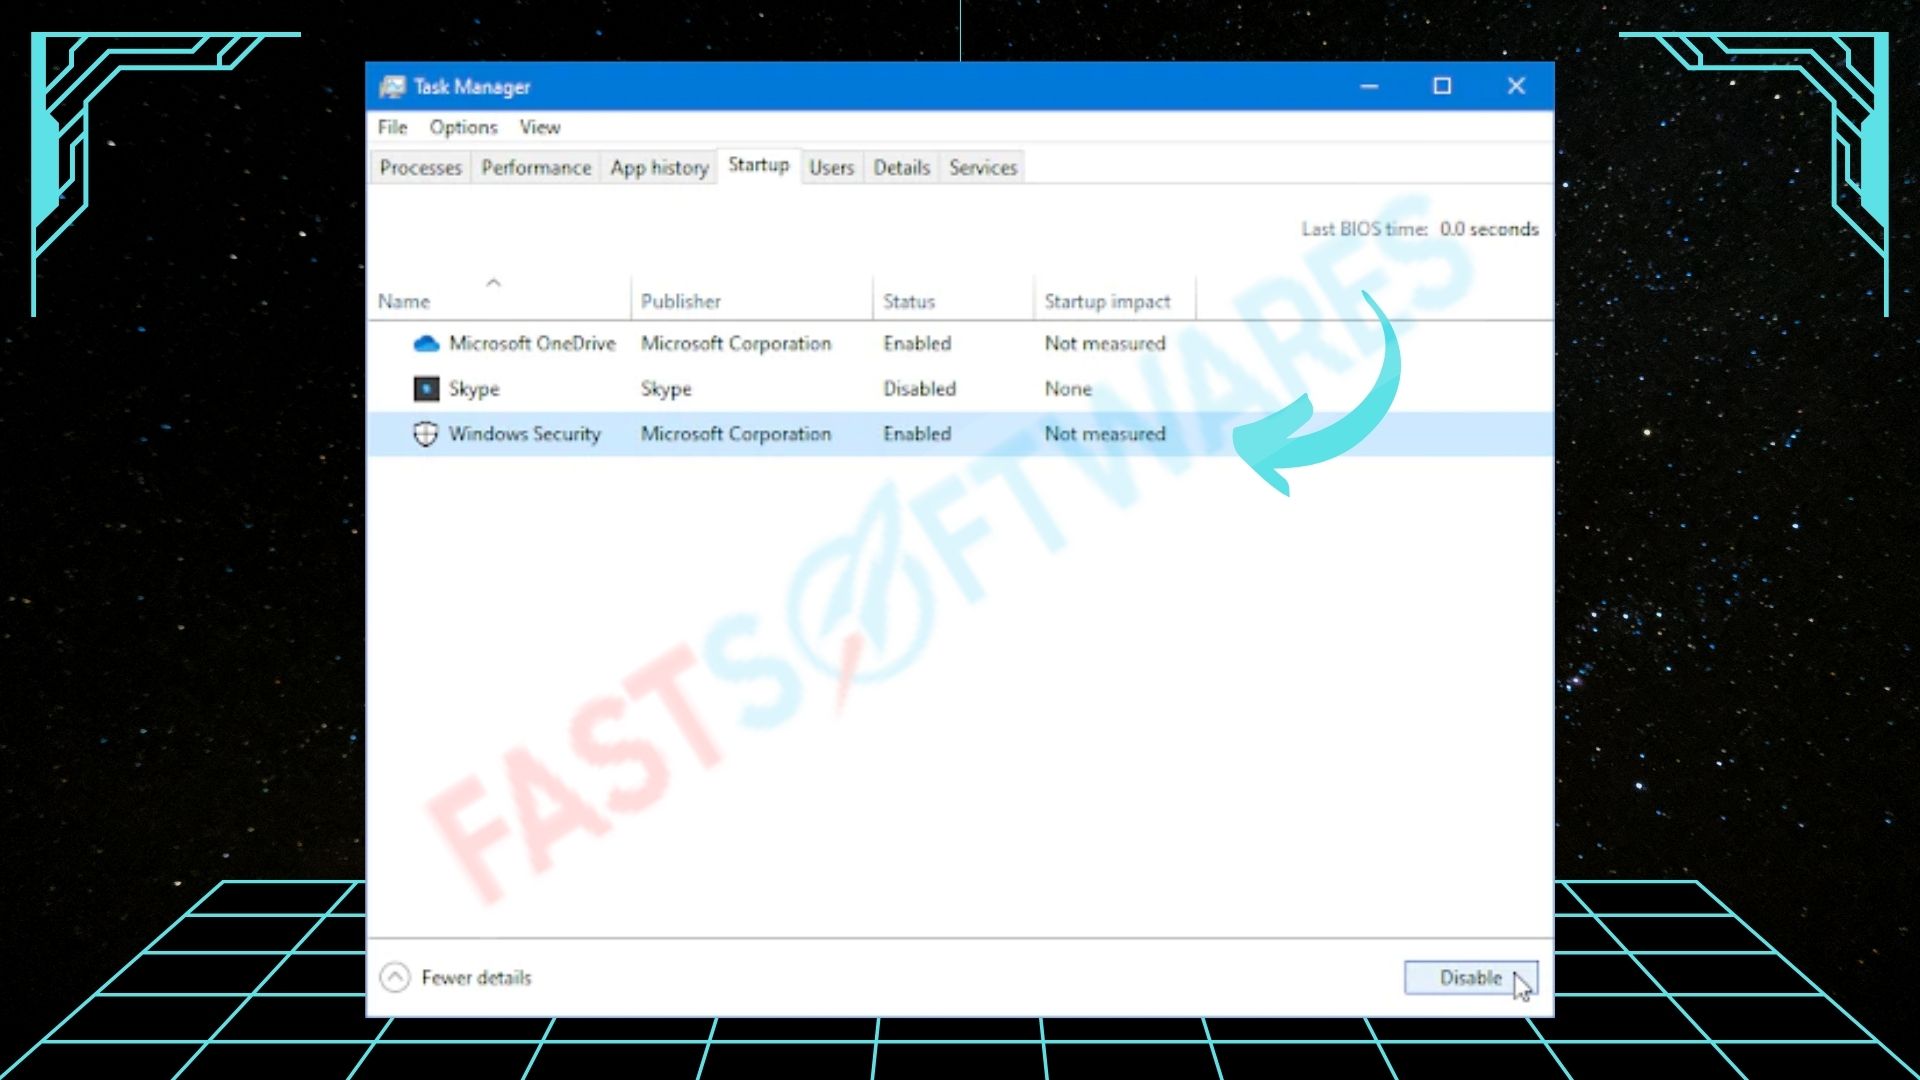Switch to the Services tab
Image resolution: width=1920 pixels, height=1080 pixels.
coord(983,167)
